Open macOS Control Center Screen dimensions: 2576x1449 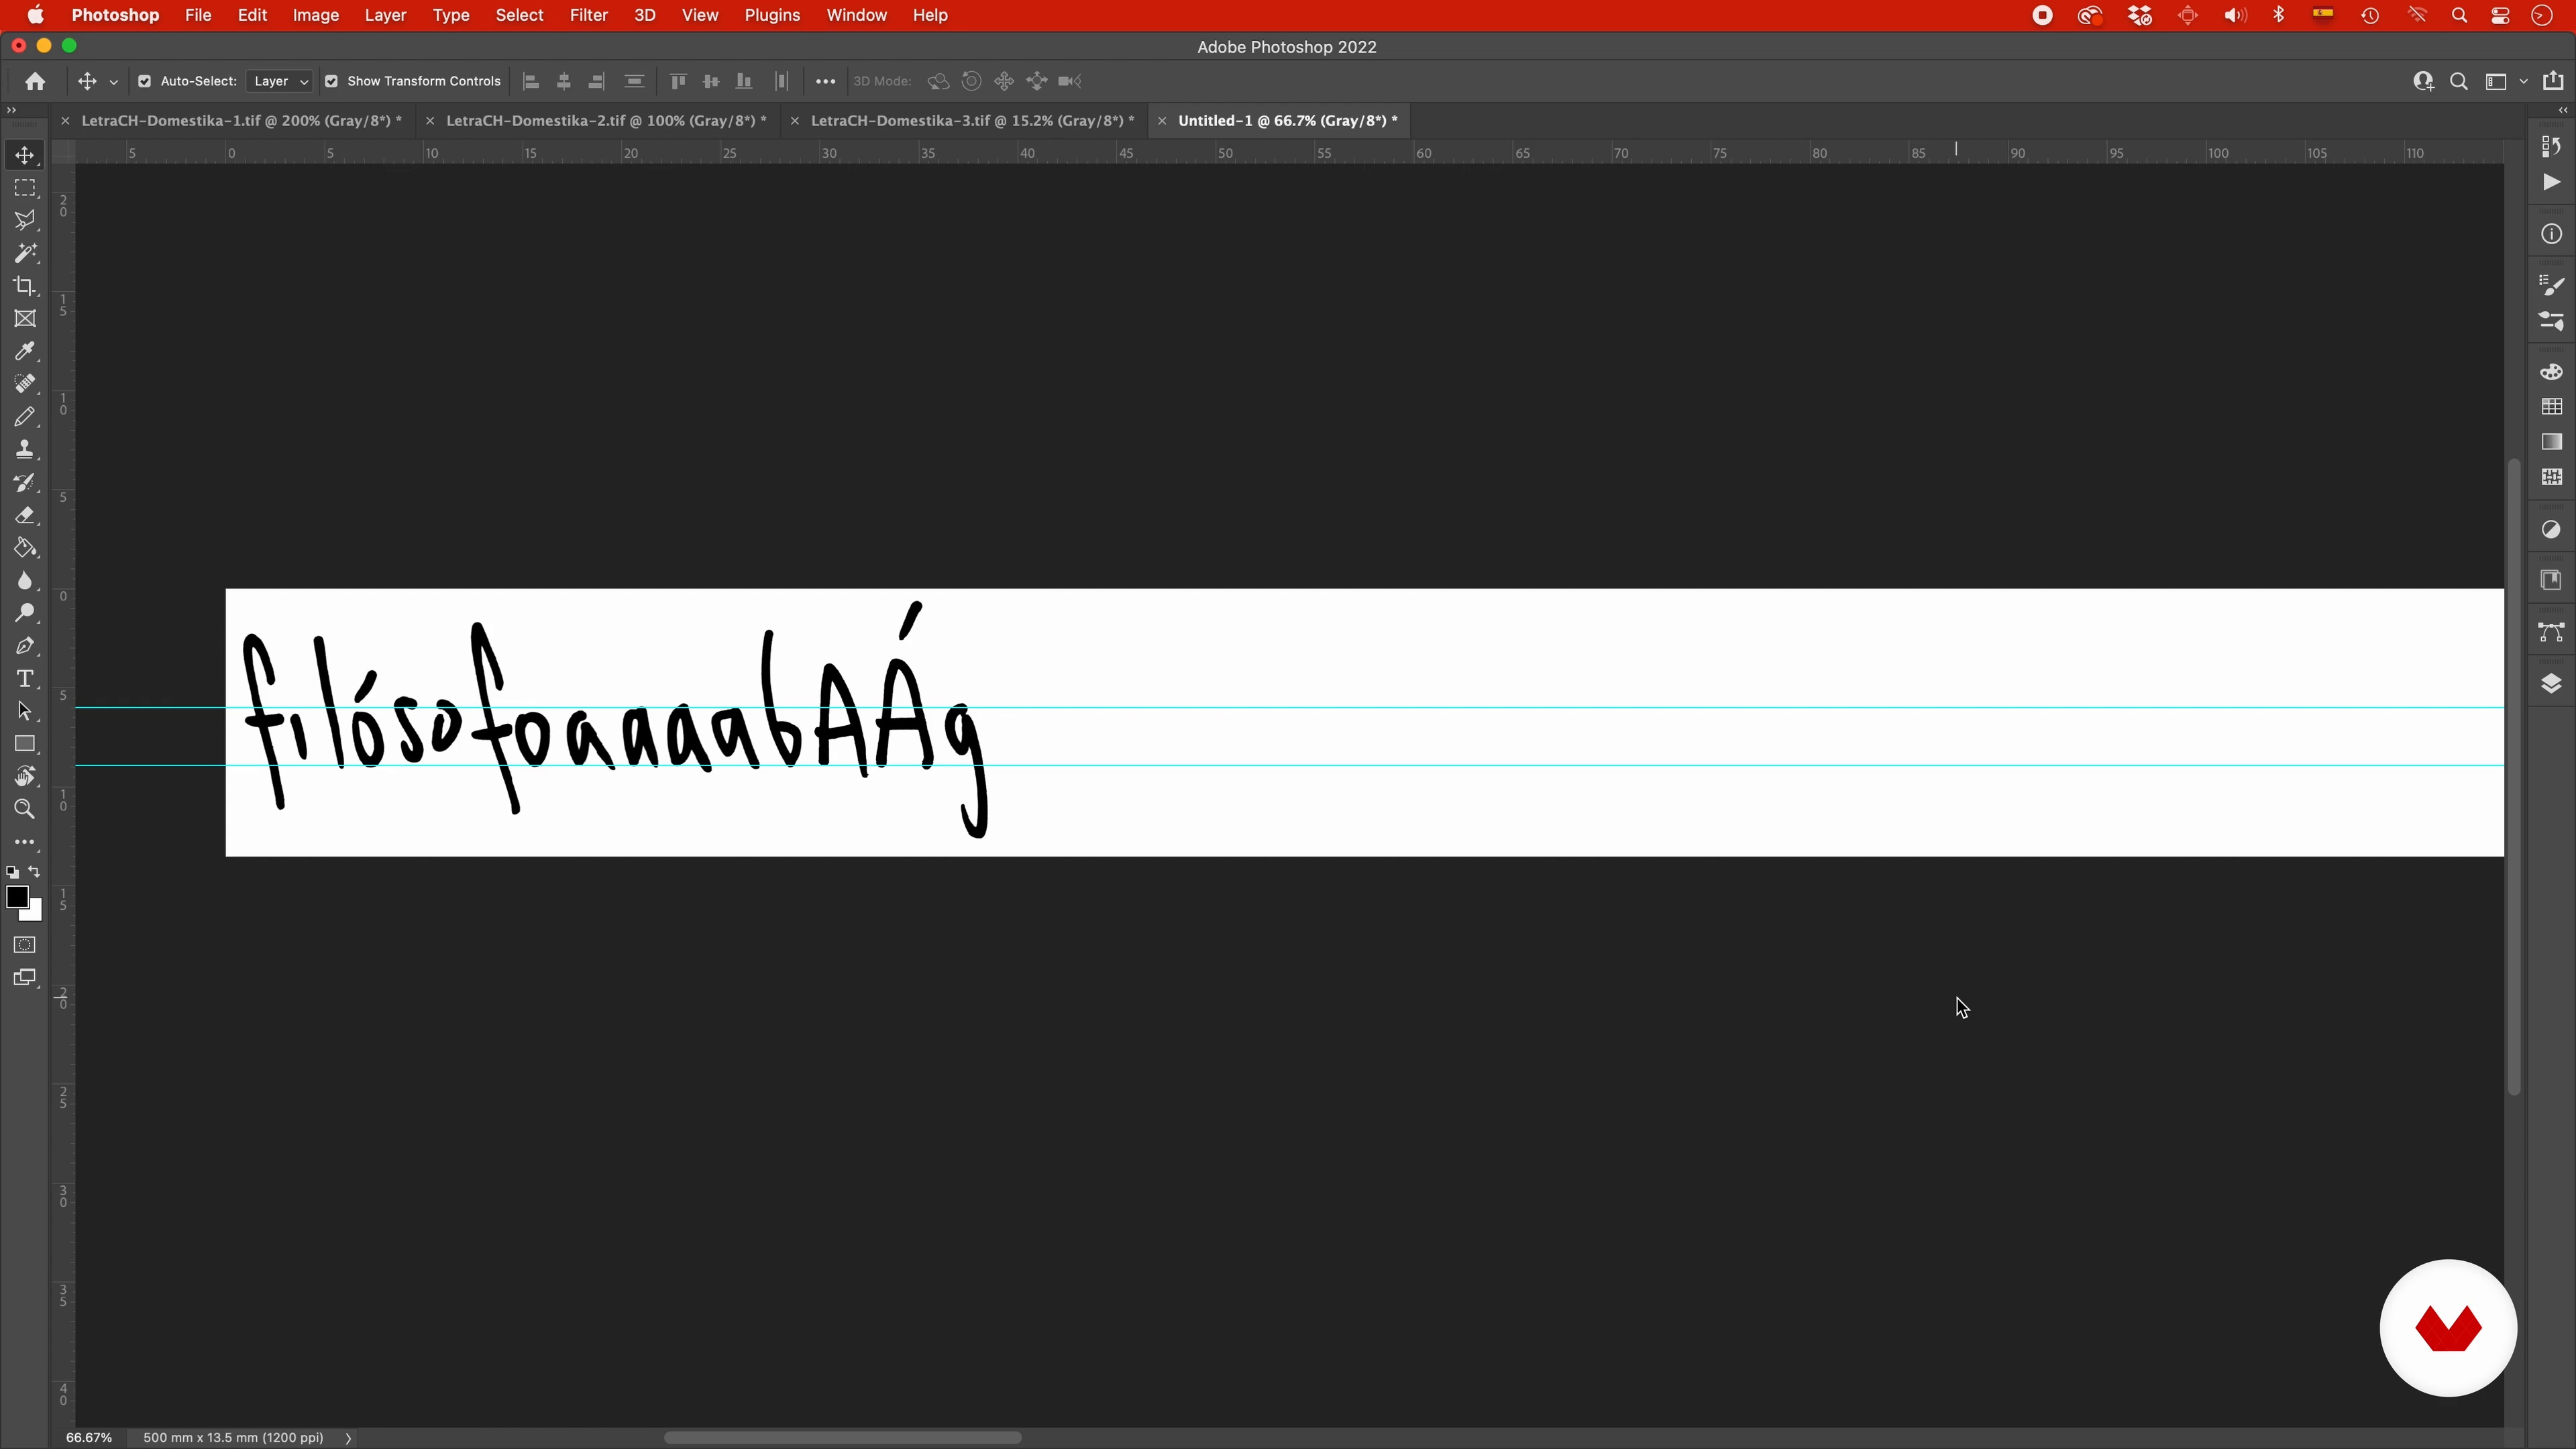point(2500,15)
